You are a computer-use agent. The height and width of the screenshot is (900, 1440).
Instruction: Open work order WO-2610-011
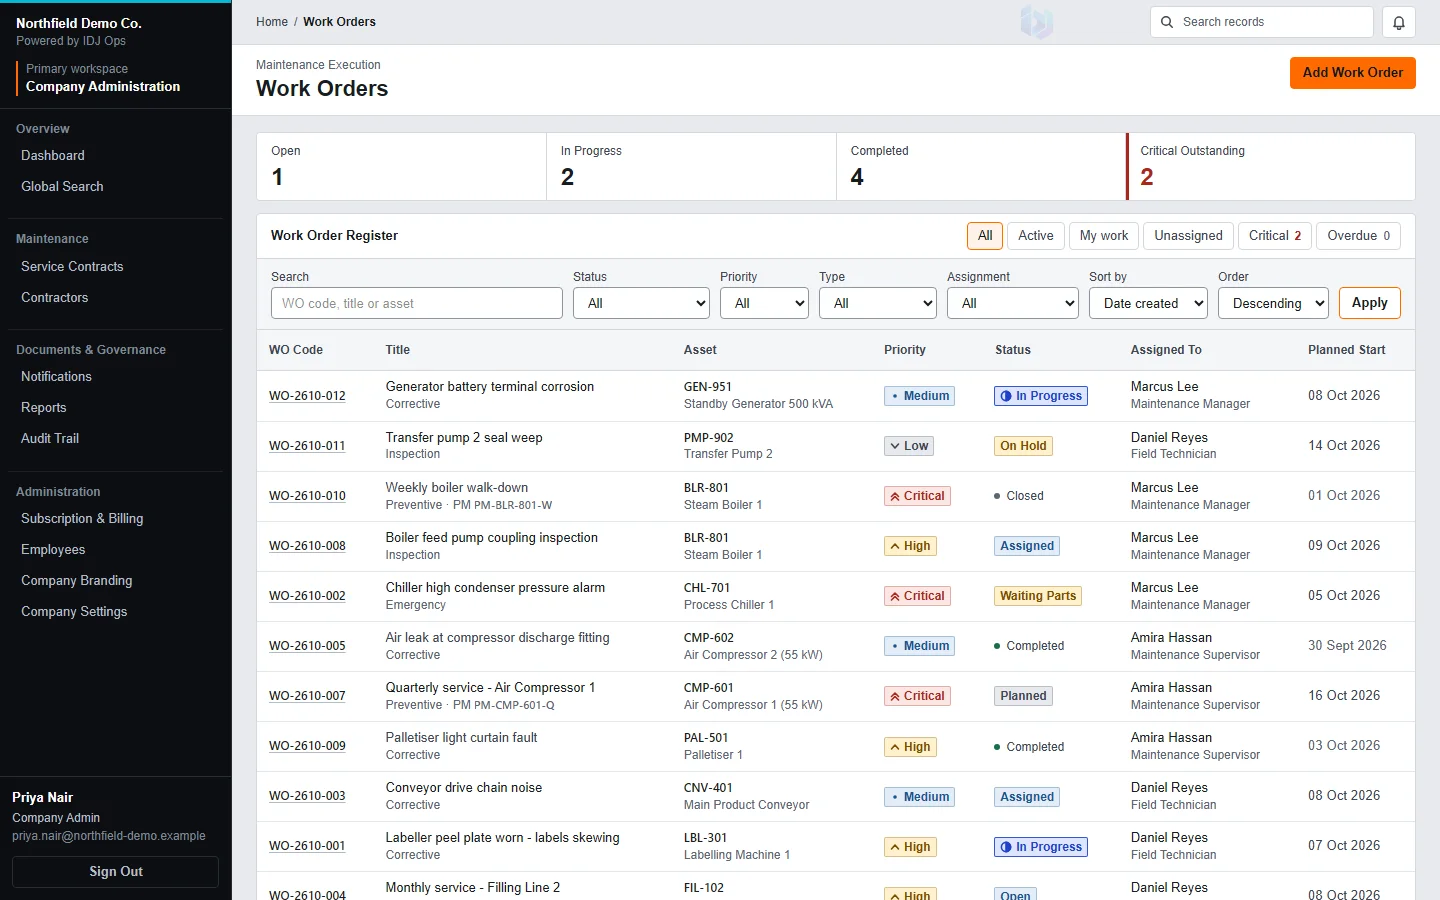click(x=307, y=446)
